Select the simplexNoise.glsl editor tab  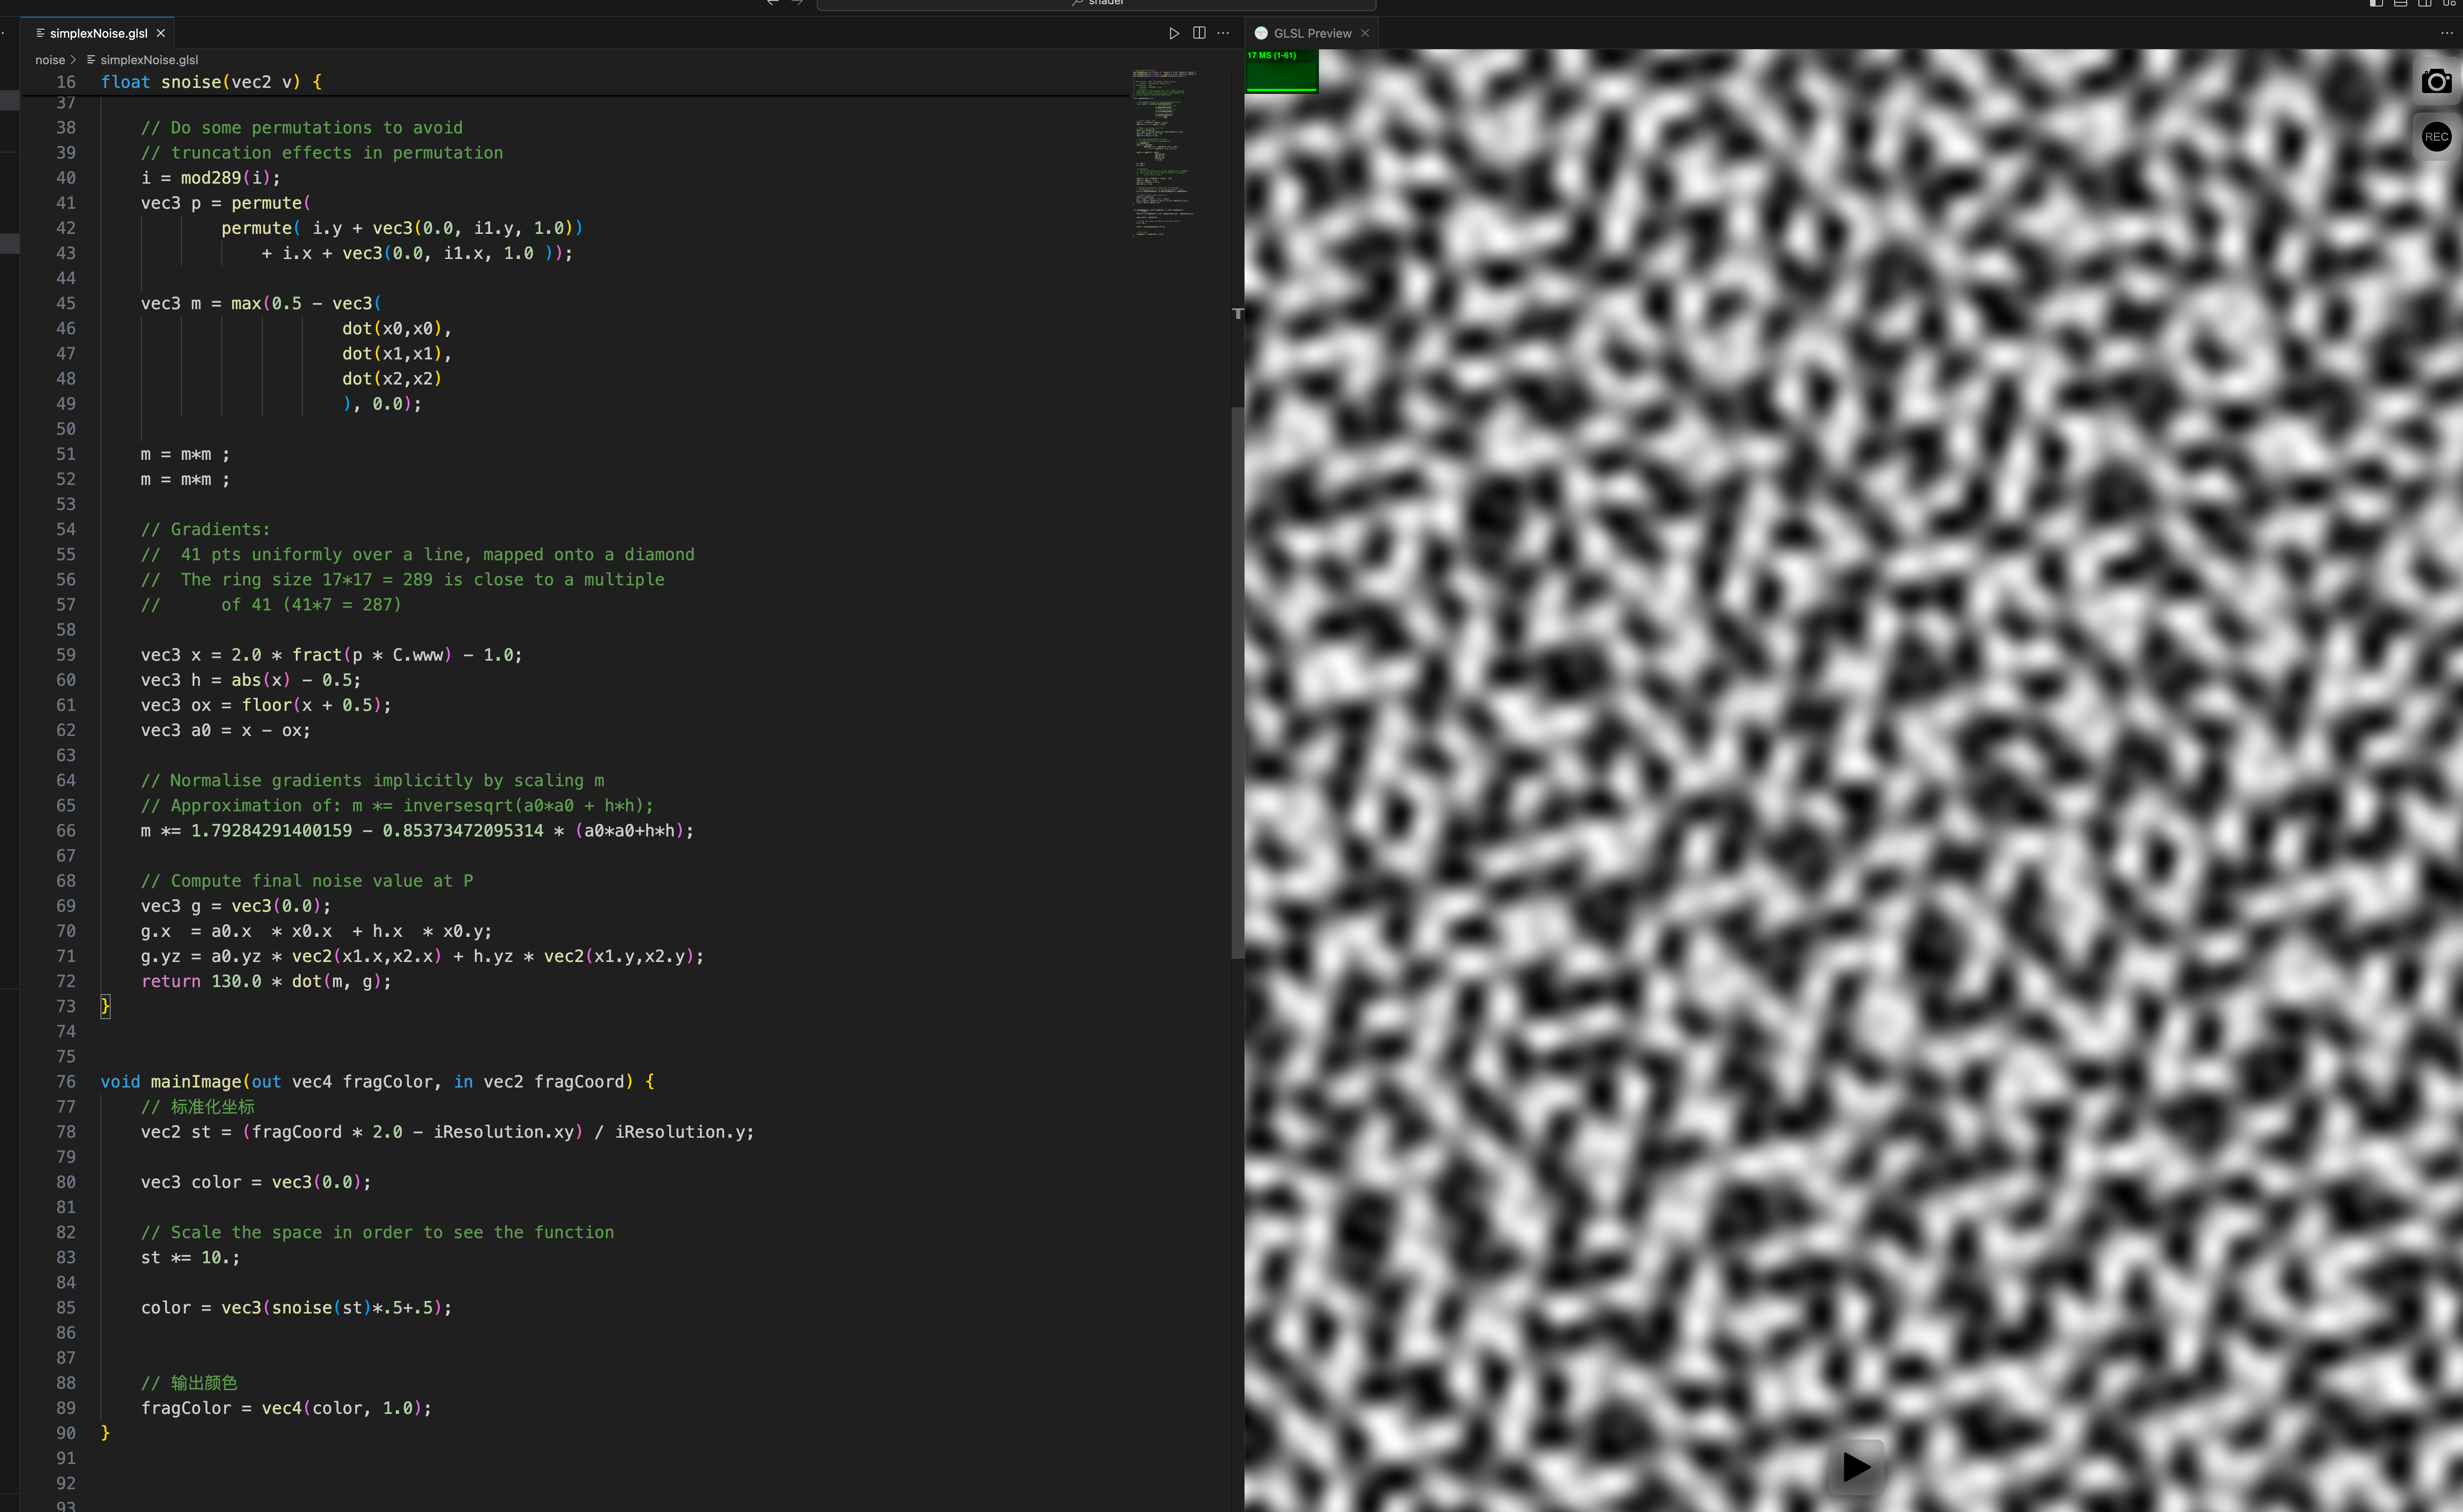point(98,33)
